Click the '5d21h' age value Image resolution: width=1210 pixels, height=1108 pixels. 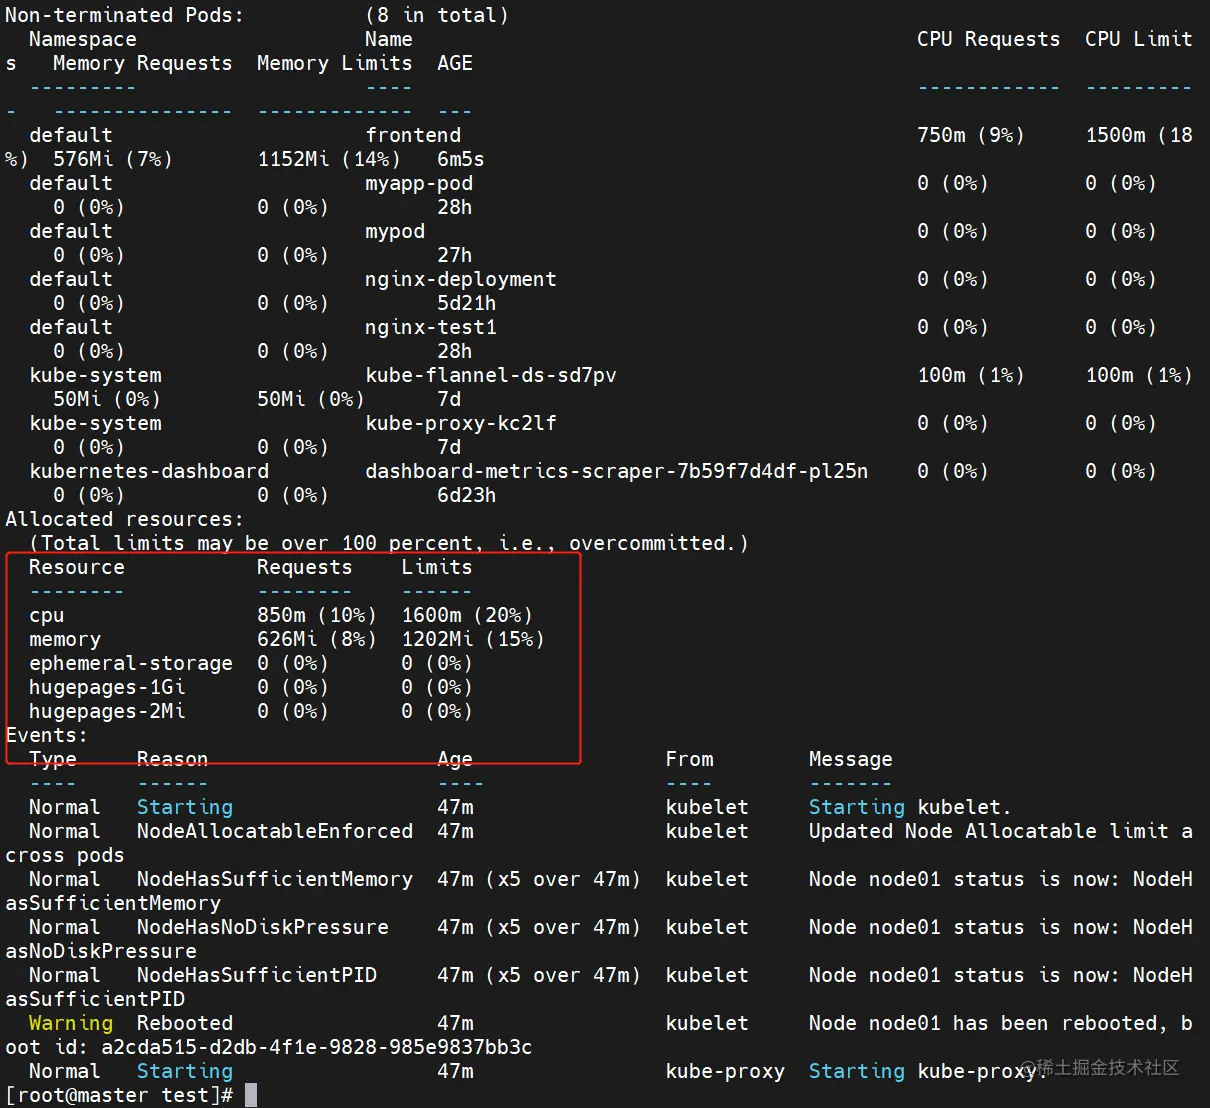click(467, 303)
